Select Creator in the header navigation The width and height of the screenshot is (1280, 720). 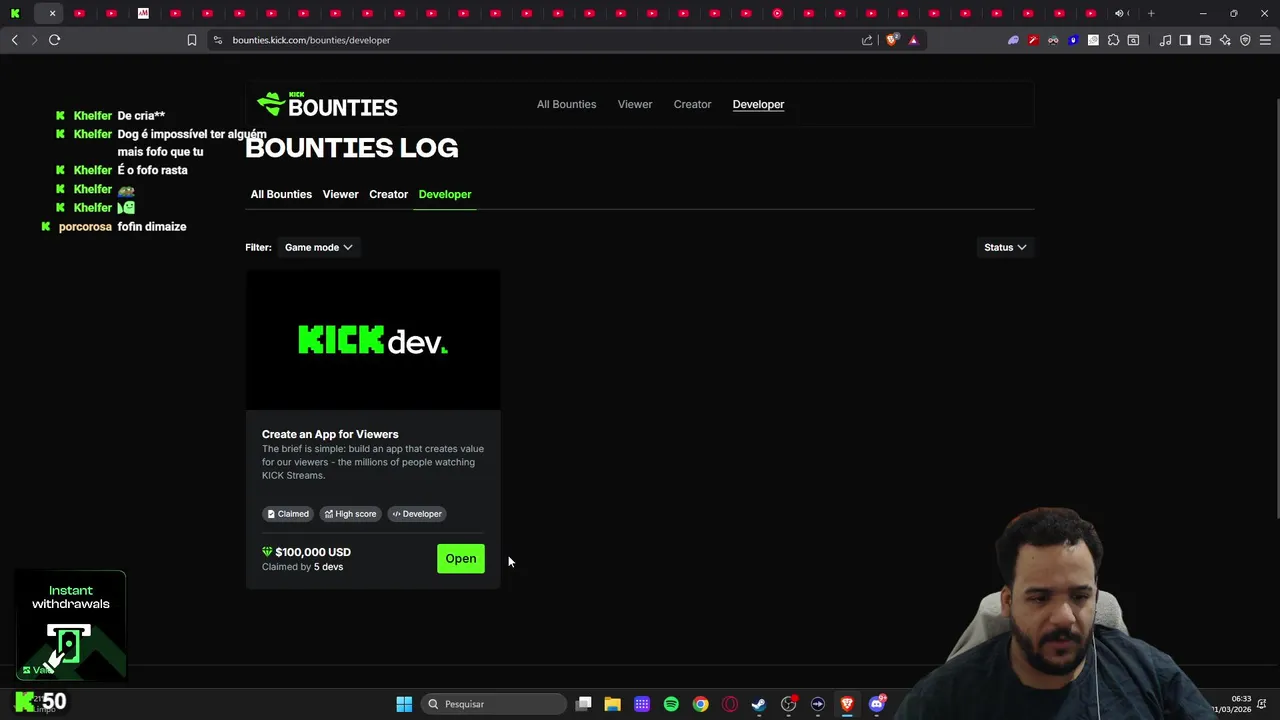(692, 104)
